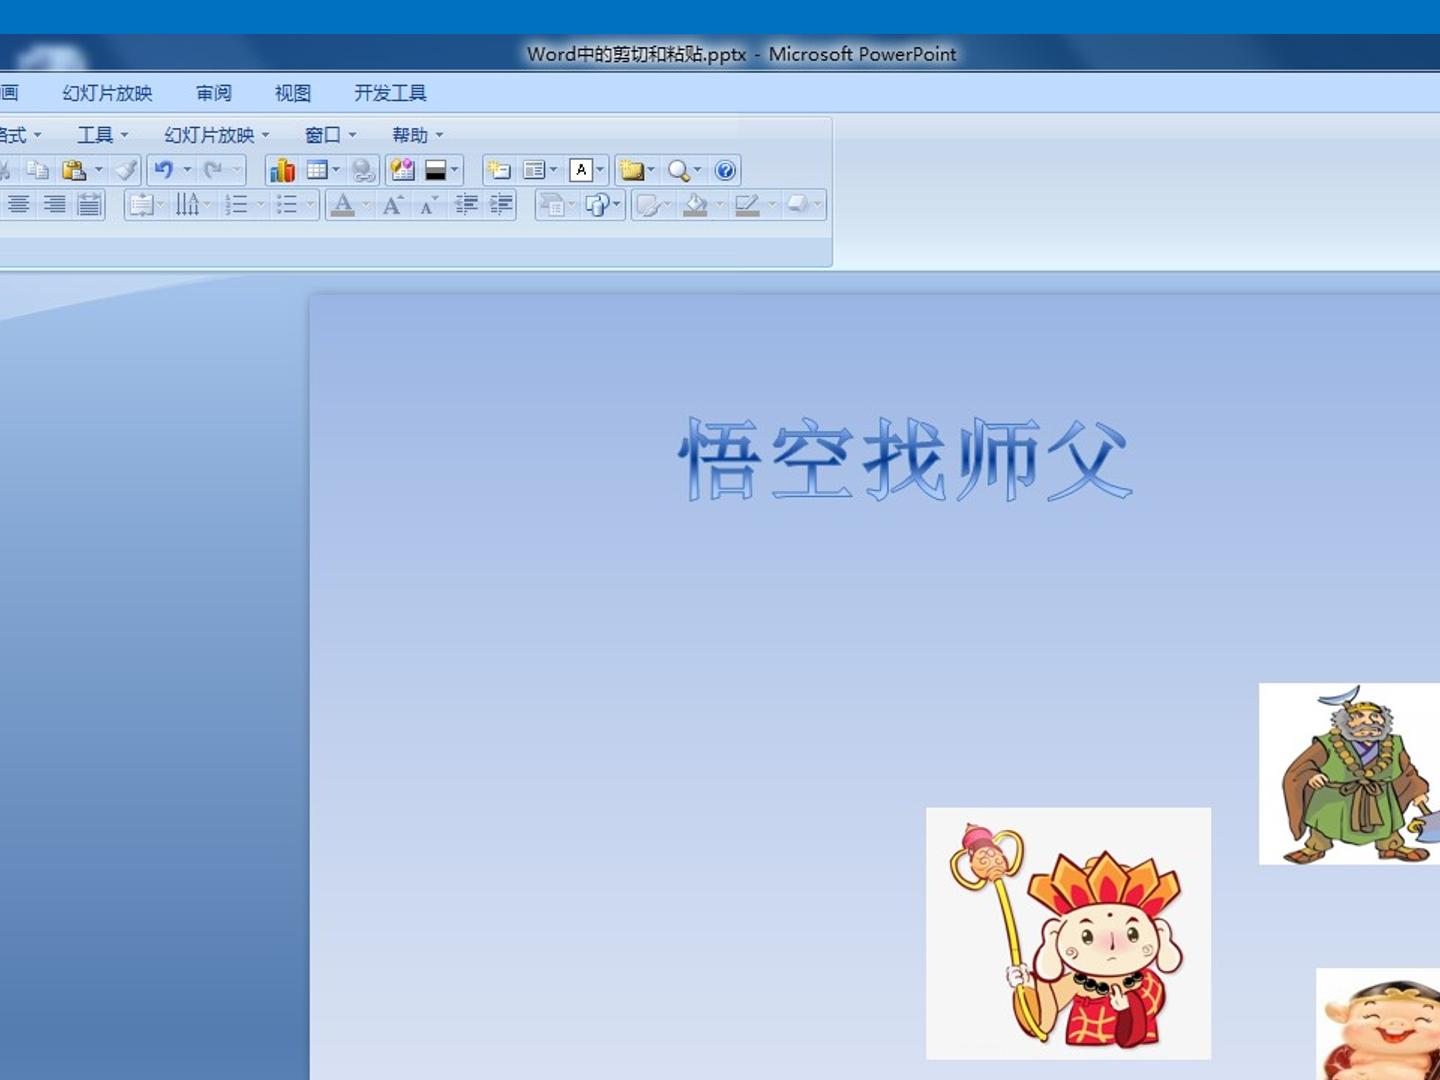Open the 开发工具 tab

click(x=390, y=93)
